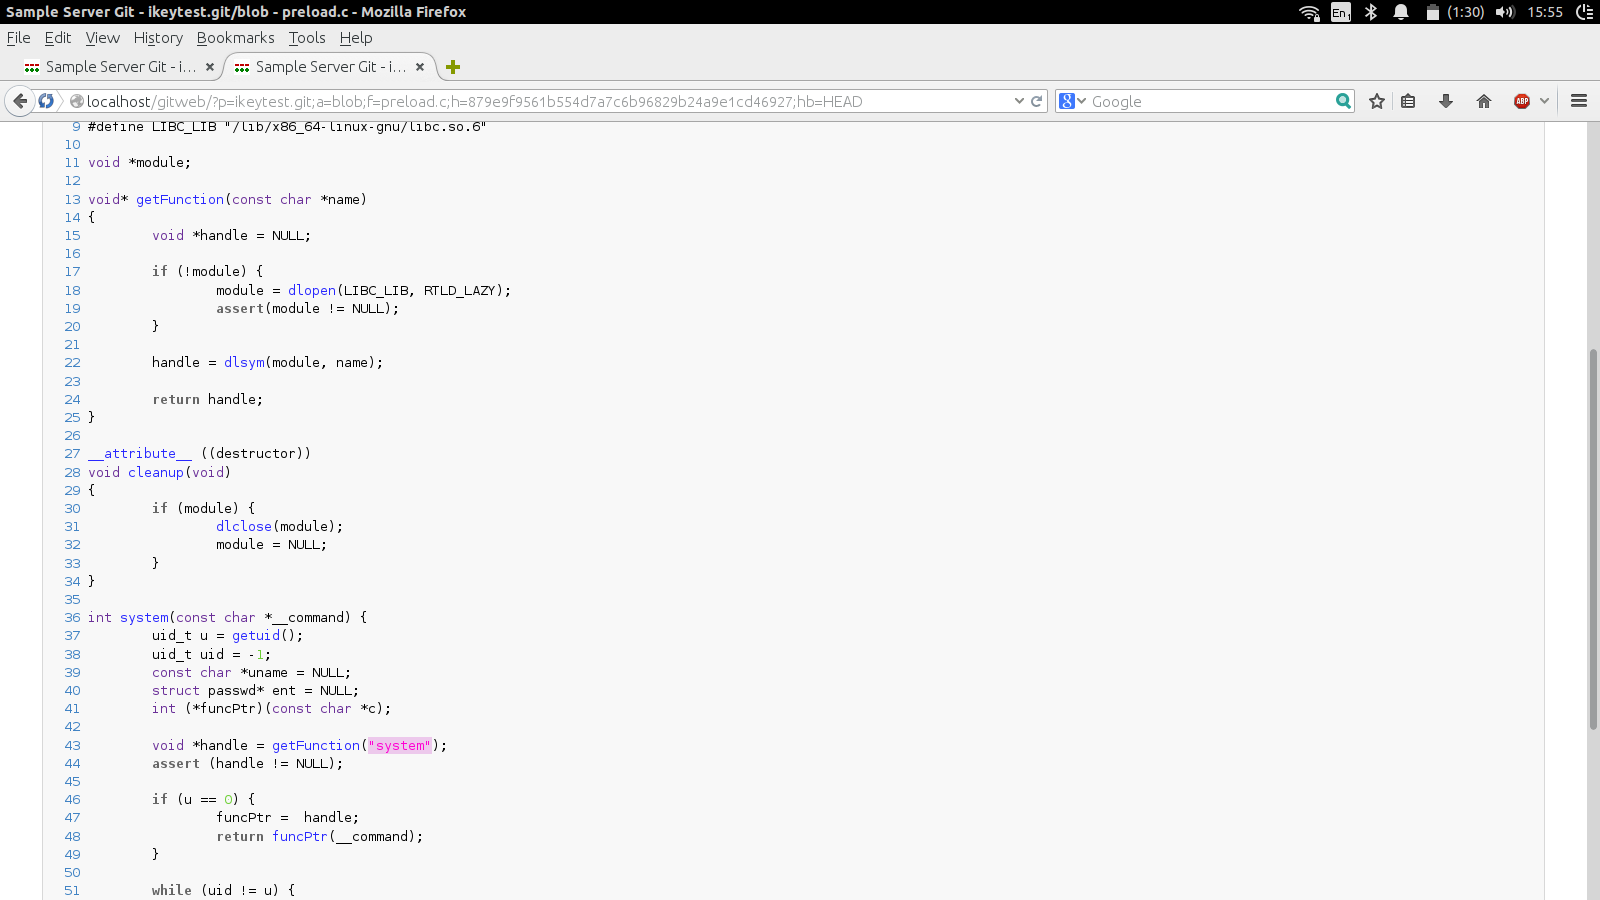Open the keyboard language indicator
The width and height of the screenshot is (1600, 900).
click(1341, 12)
